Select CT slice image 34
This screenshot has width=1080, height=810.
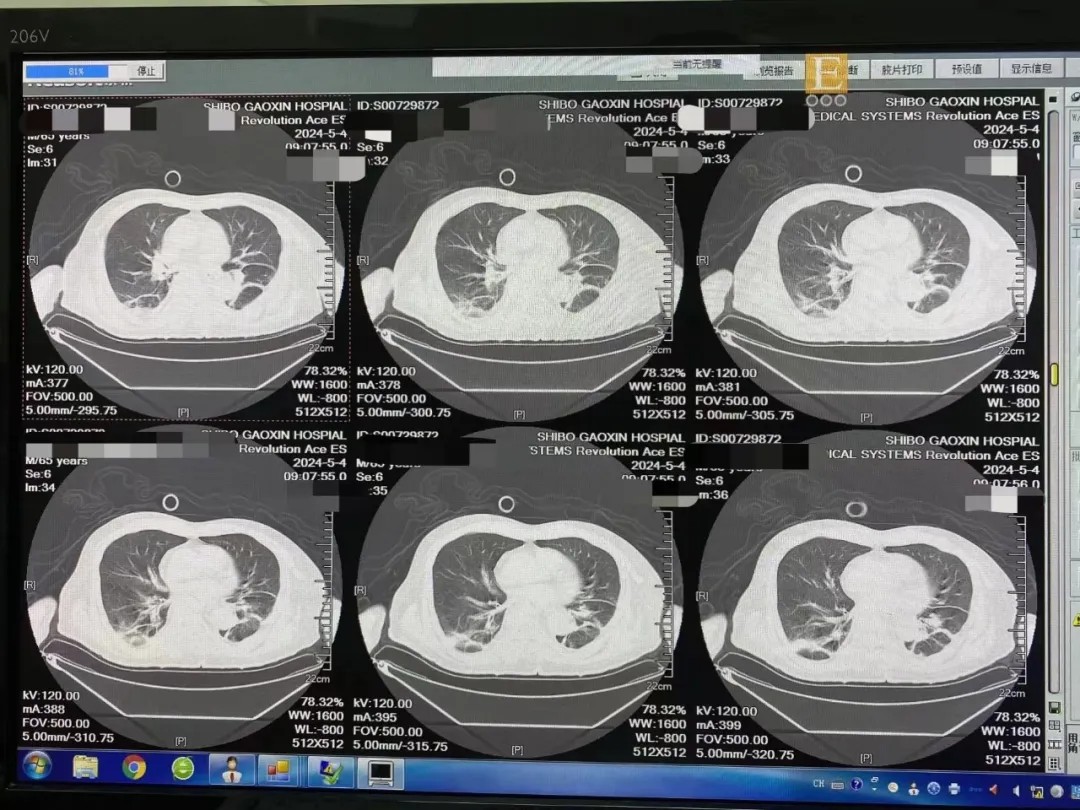tap(187, 590)
